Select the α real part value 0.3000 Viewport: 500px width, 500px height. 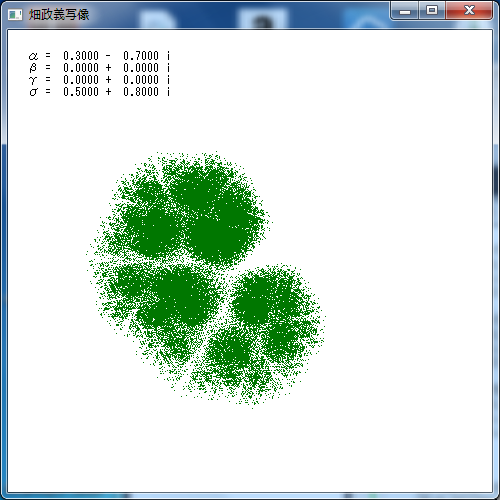point(81,56)
